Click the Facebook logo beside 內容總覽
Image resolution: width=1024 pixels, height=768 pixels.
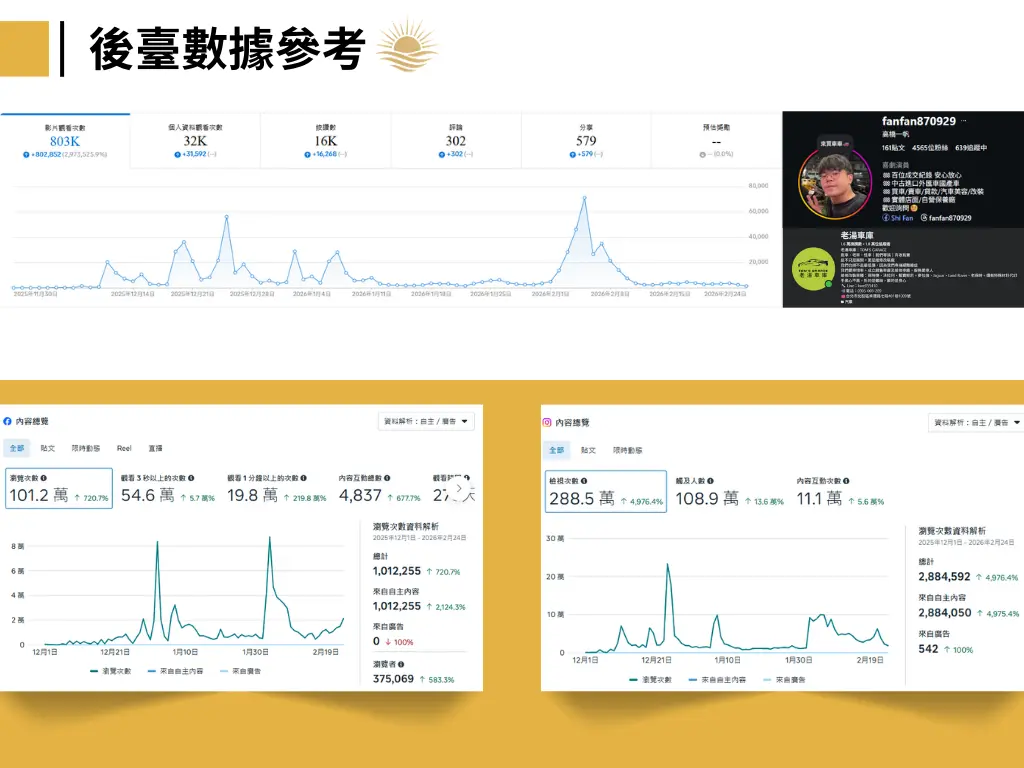point(8,422)
